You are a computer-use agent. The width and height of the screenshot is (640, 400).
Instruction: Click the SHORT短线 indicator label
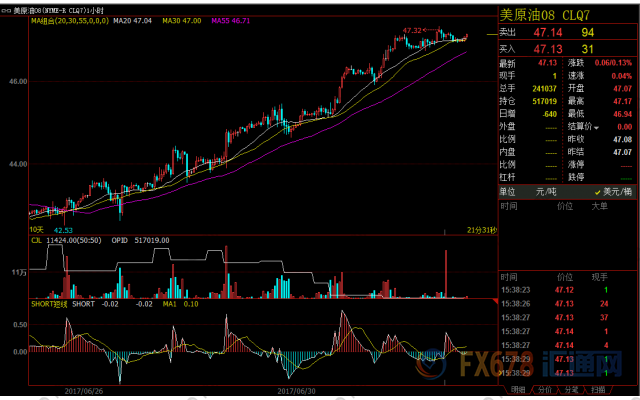point(50,303)
